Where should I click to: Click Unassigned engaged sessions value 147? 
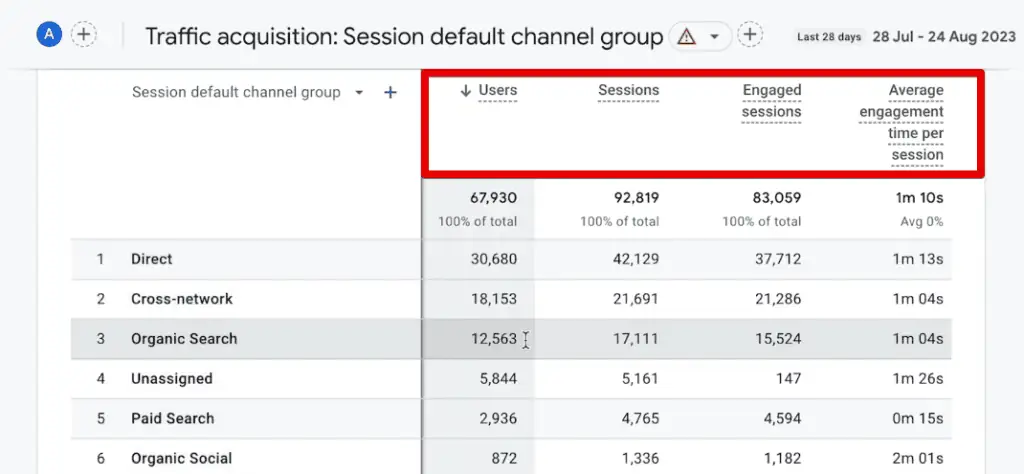tap(788, 379)
